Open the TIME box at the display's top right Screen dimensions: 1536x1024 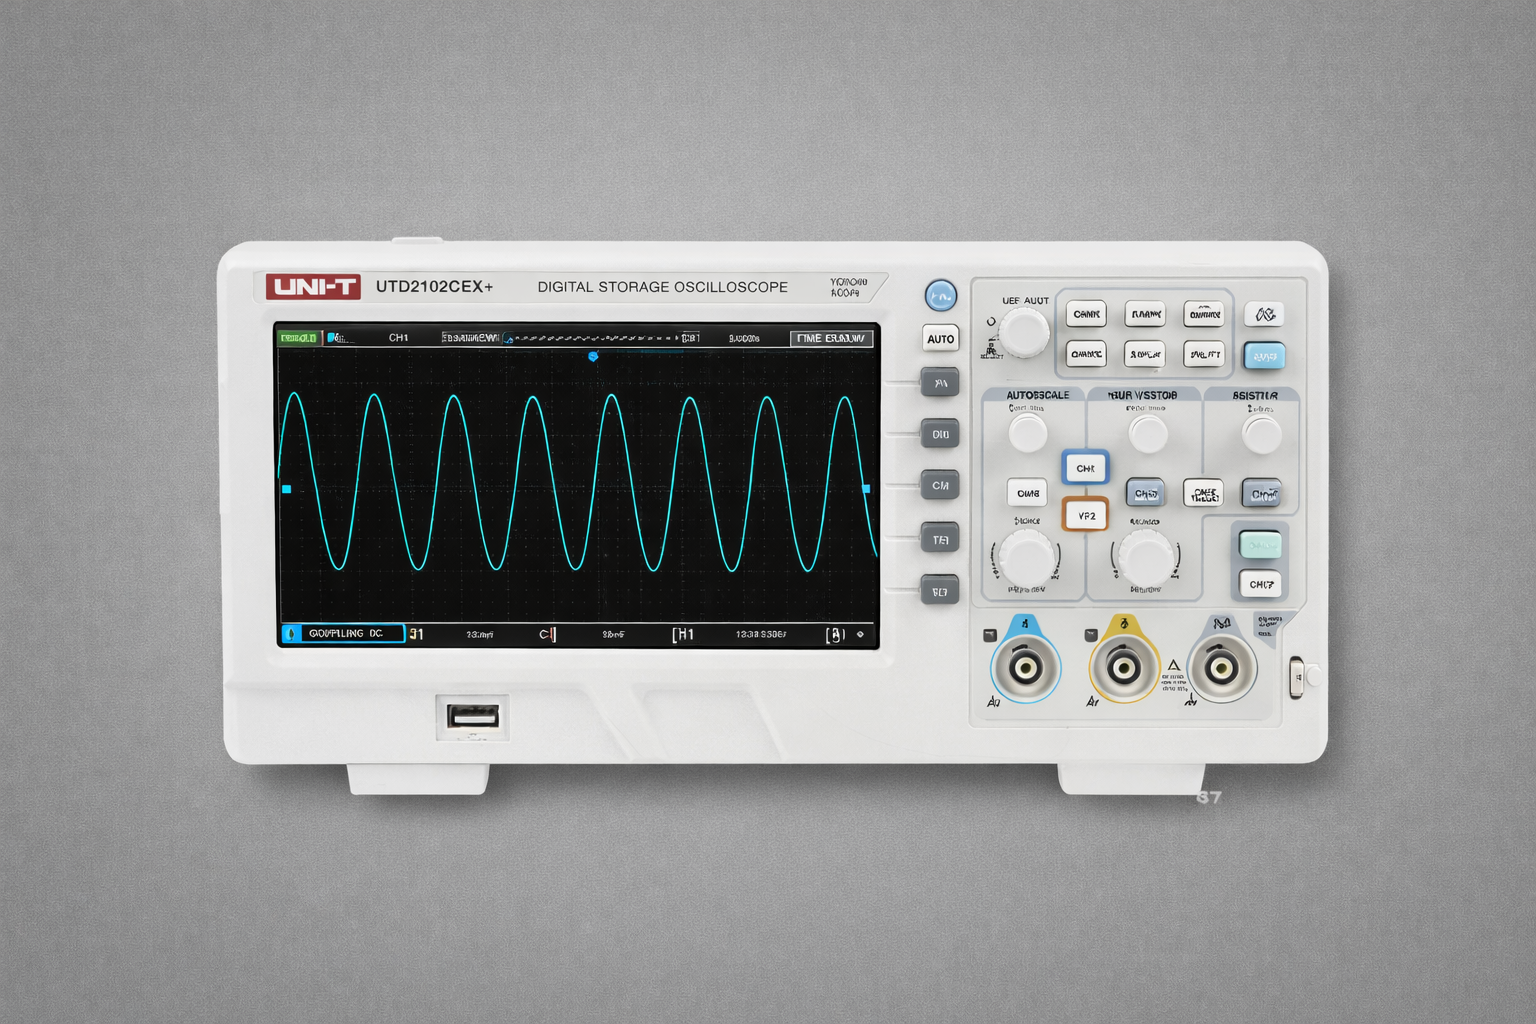[x=831, y=338]
